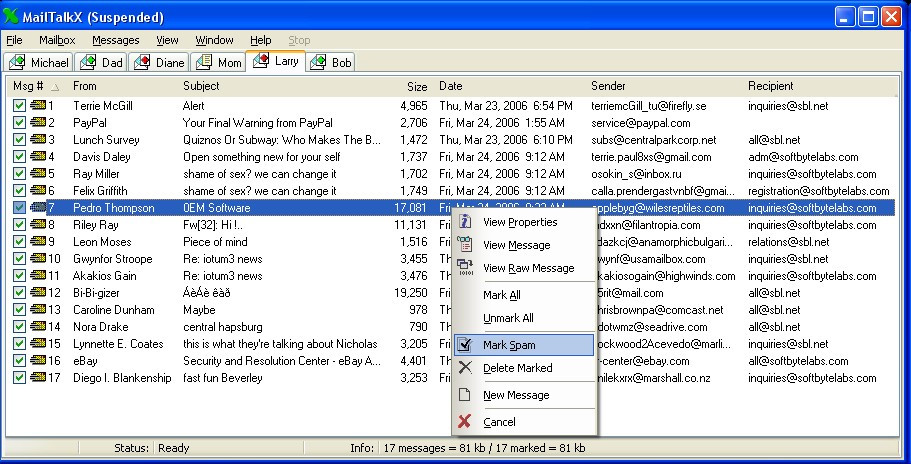
Task: Click the envelope icon of message 2
Action: pyautogui.click(x=38, y=123)
